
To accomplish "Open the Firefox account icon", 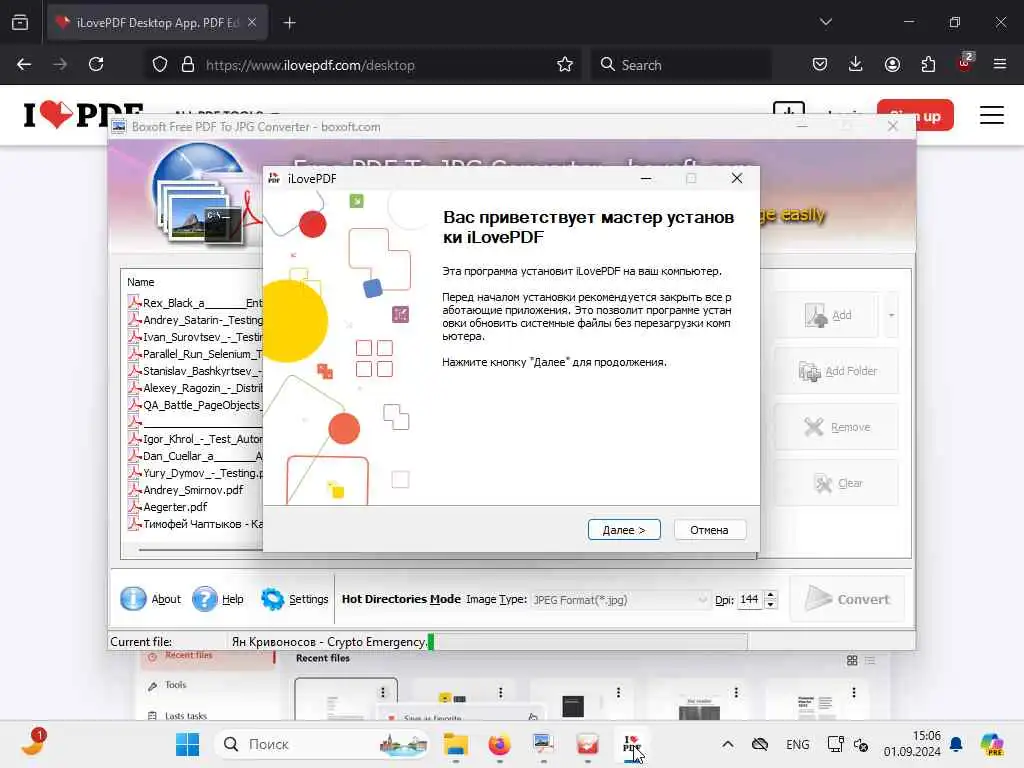I will (892, 64).
